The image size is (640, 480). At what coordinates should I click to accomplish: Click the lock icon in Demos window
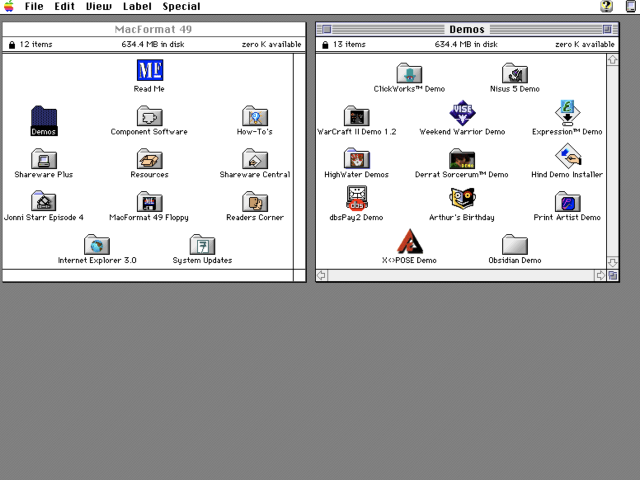tap(325, 44)
